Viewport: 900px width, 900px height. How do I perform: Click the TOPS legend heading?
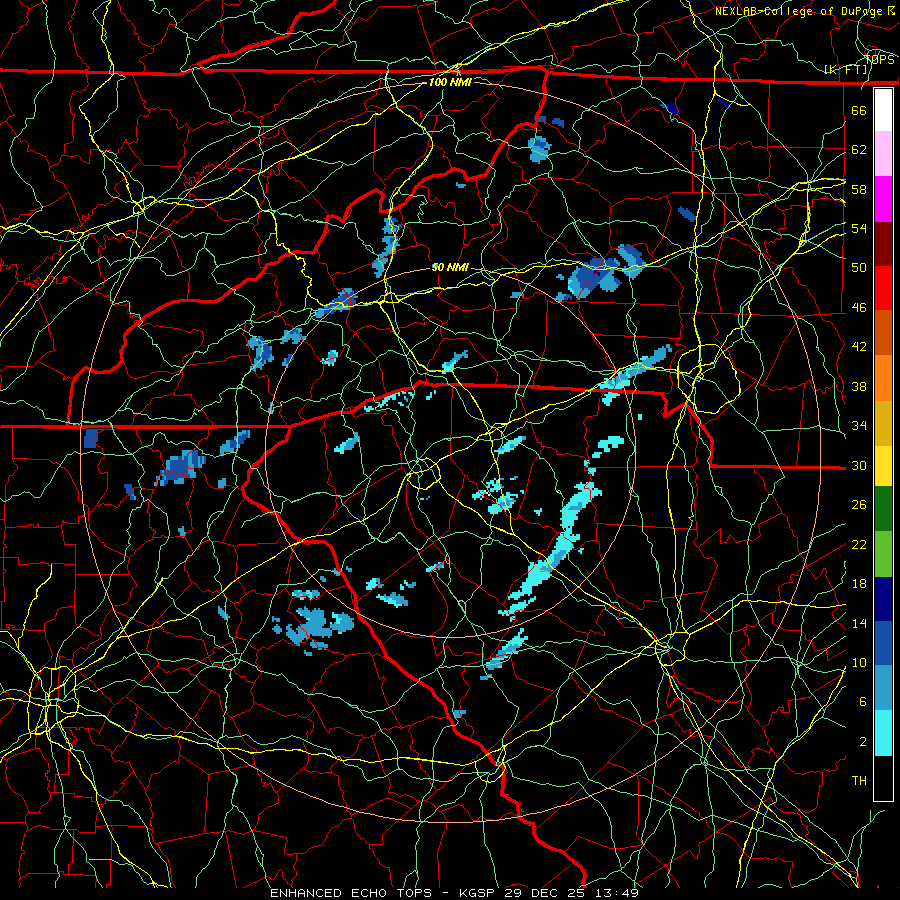pyautogui.click(x=879, y=60)
